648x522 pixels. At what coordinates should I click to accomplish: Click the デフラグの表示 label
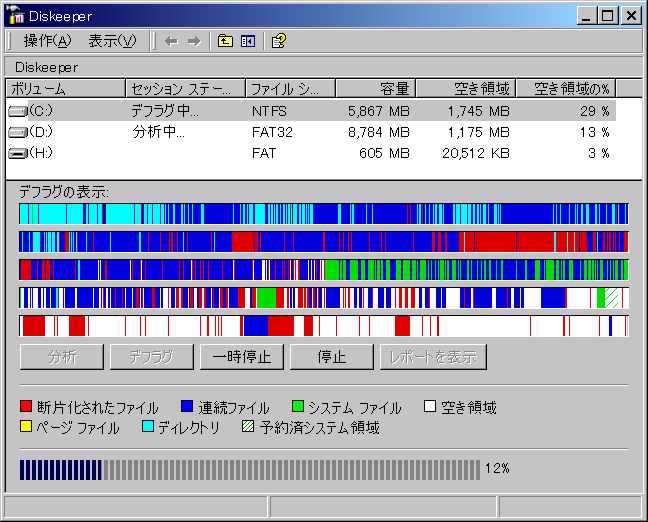pyautogui.click(x=64, y=192)
